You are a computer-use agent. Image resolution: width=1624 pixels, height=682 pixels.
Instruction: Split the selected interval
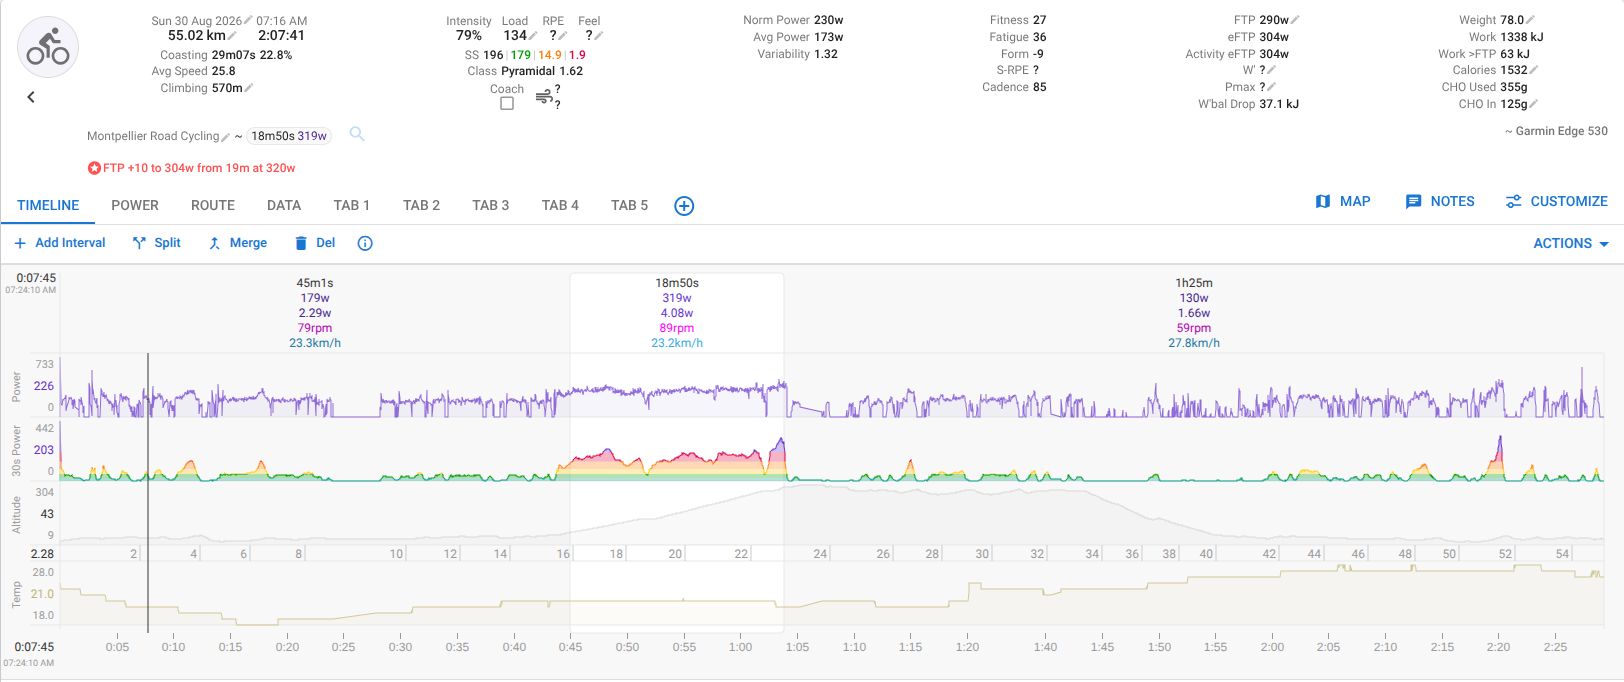[x=157, y=243]
